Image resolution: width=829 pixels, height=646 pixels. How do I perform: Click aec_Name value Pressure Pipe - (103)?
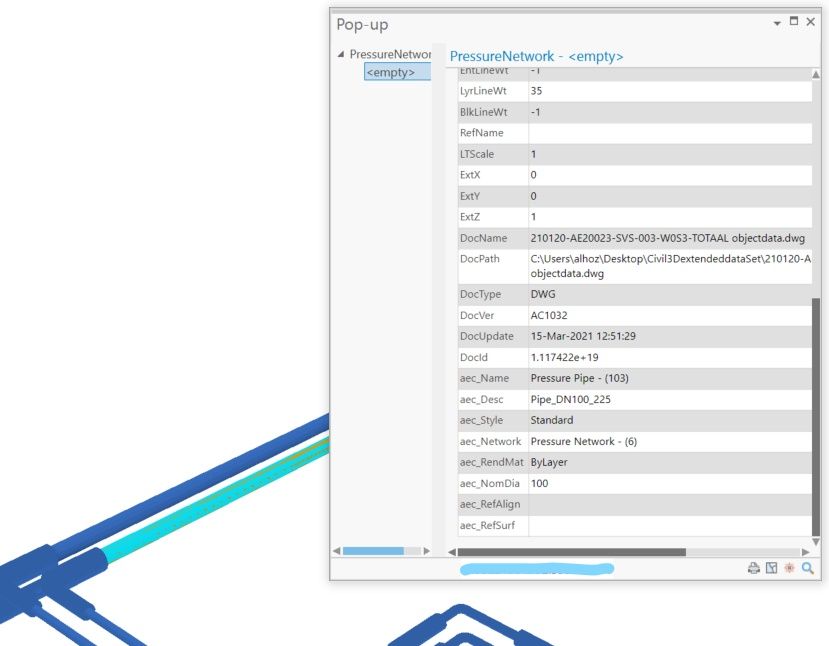579,378
